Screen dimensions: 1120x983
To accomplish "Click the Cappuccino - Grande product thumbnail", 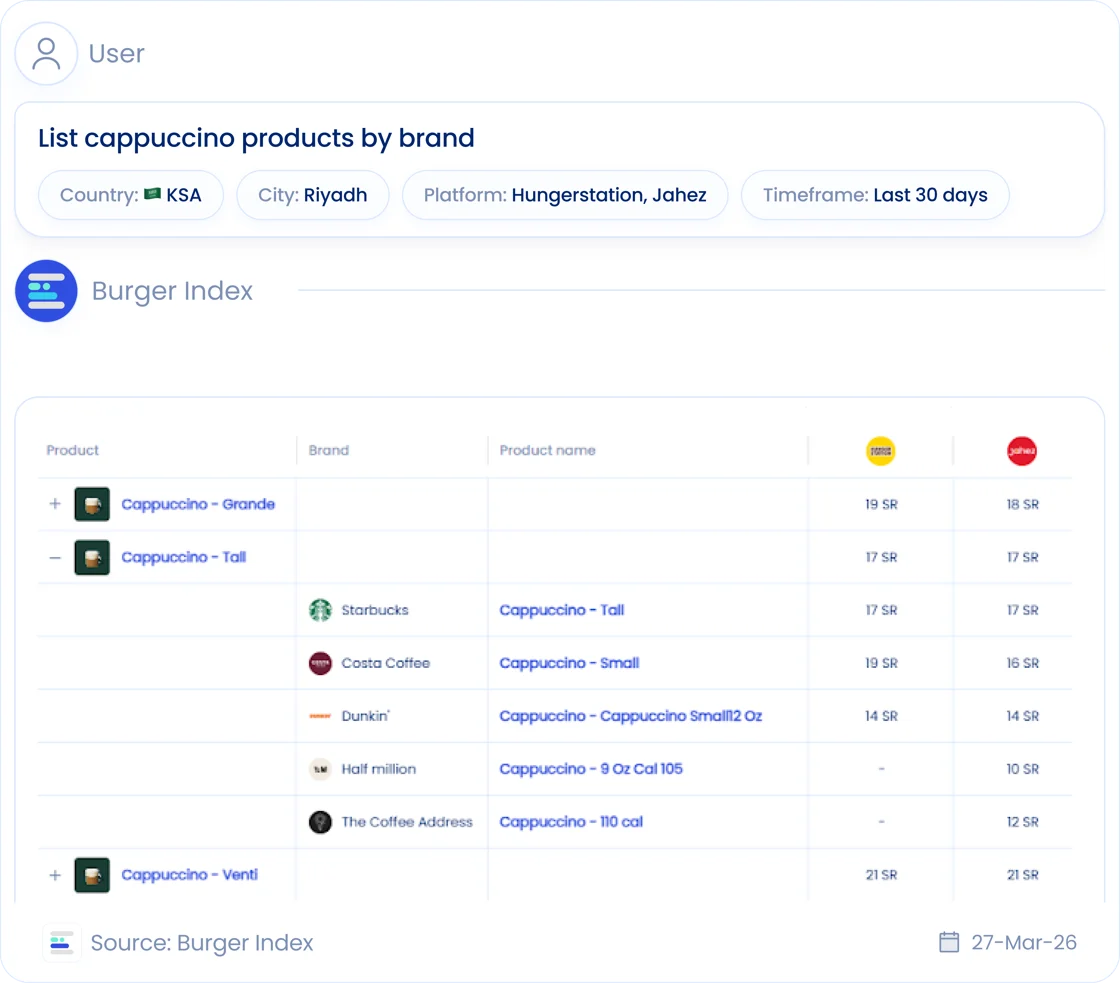I will coord(92,504).
